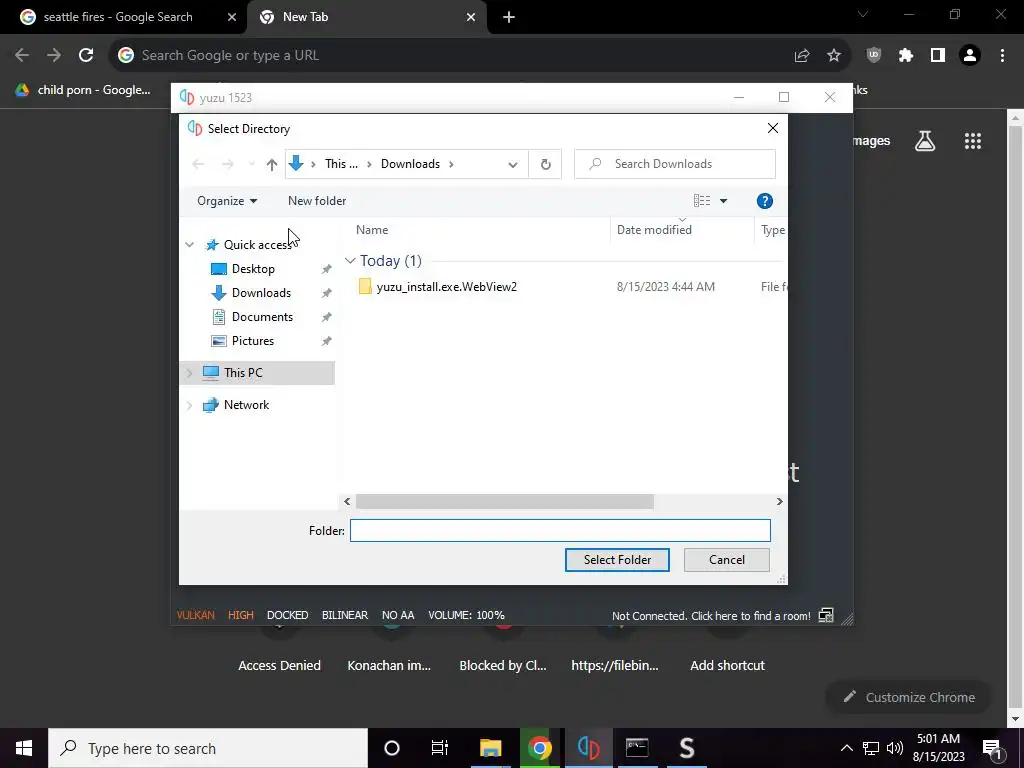Create a New folder

tap(317, 201)
